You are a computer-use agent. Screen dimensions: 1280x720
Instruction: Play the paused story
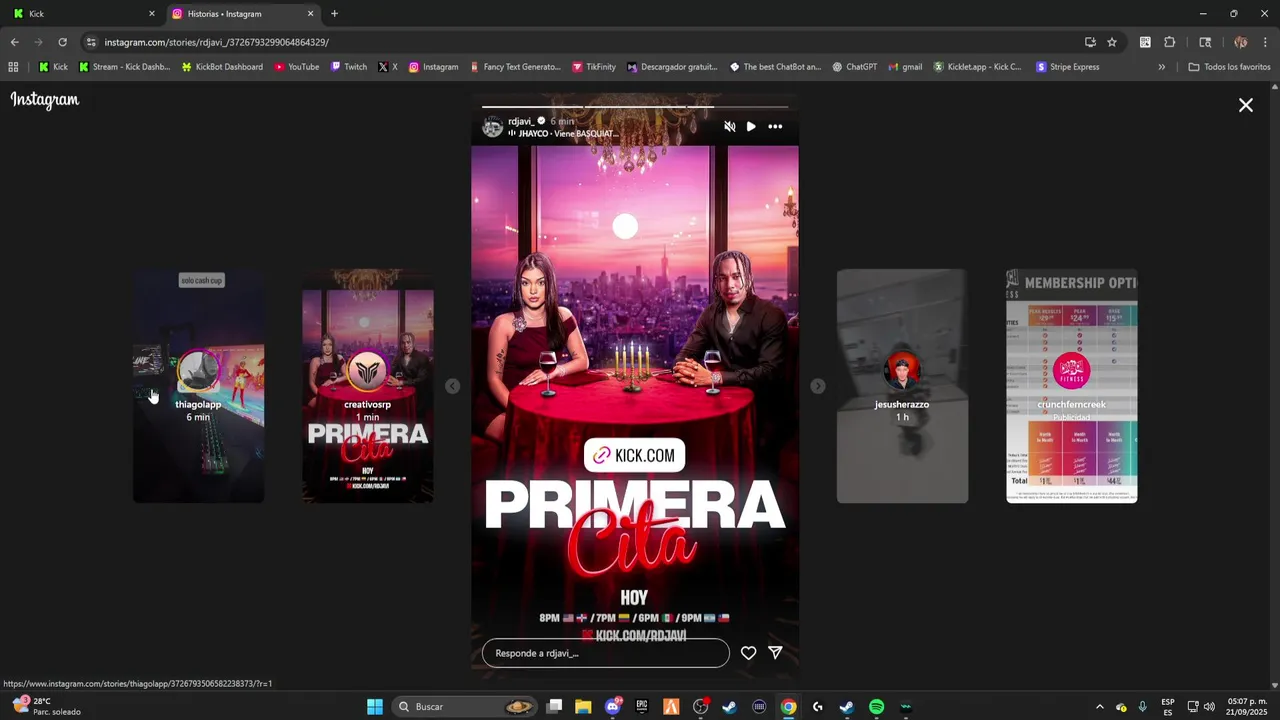click(x=751, y=127)
